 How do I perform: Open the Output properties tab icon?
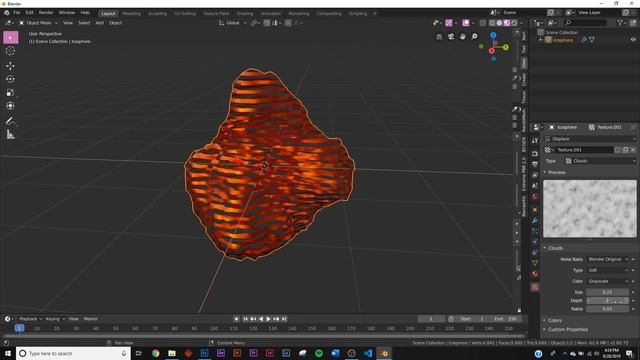pos(535,164)
